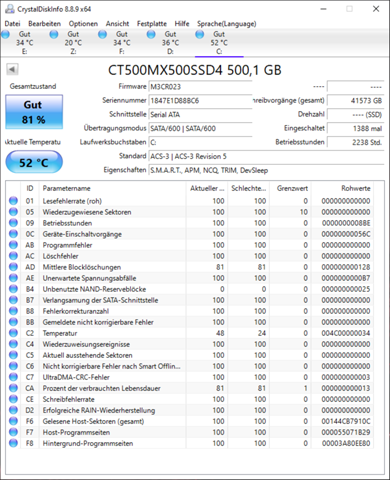Click the ID column header
The width and height of the screenshot is (390, 480).
[x=30, y=188]
